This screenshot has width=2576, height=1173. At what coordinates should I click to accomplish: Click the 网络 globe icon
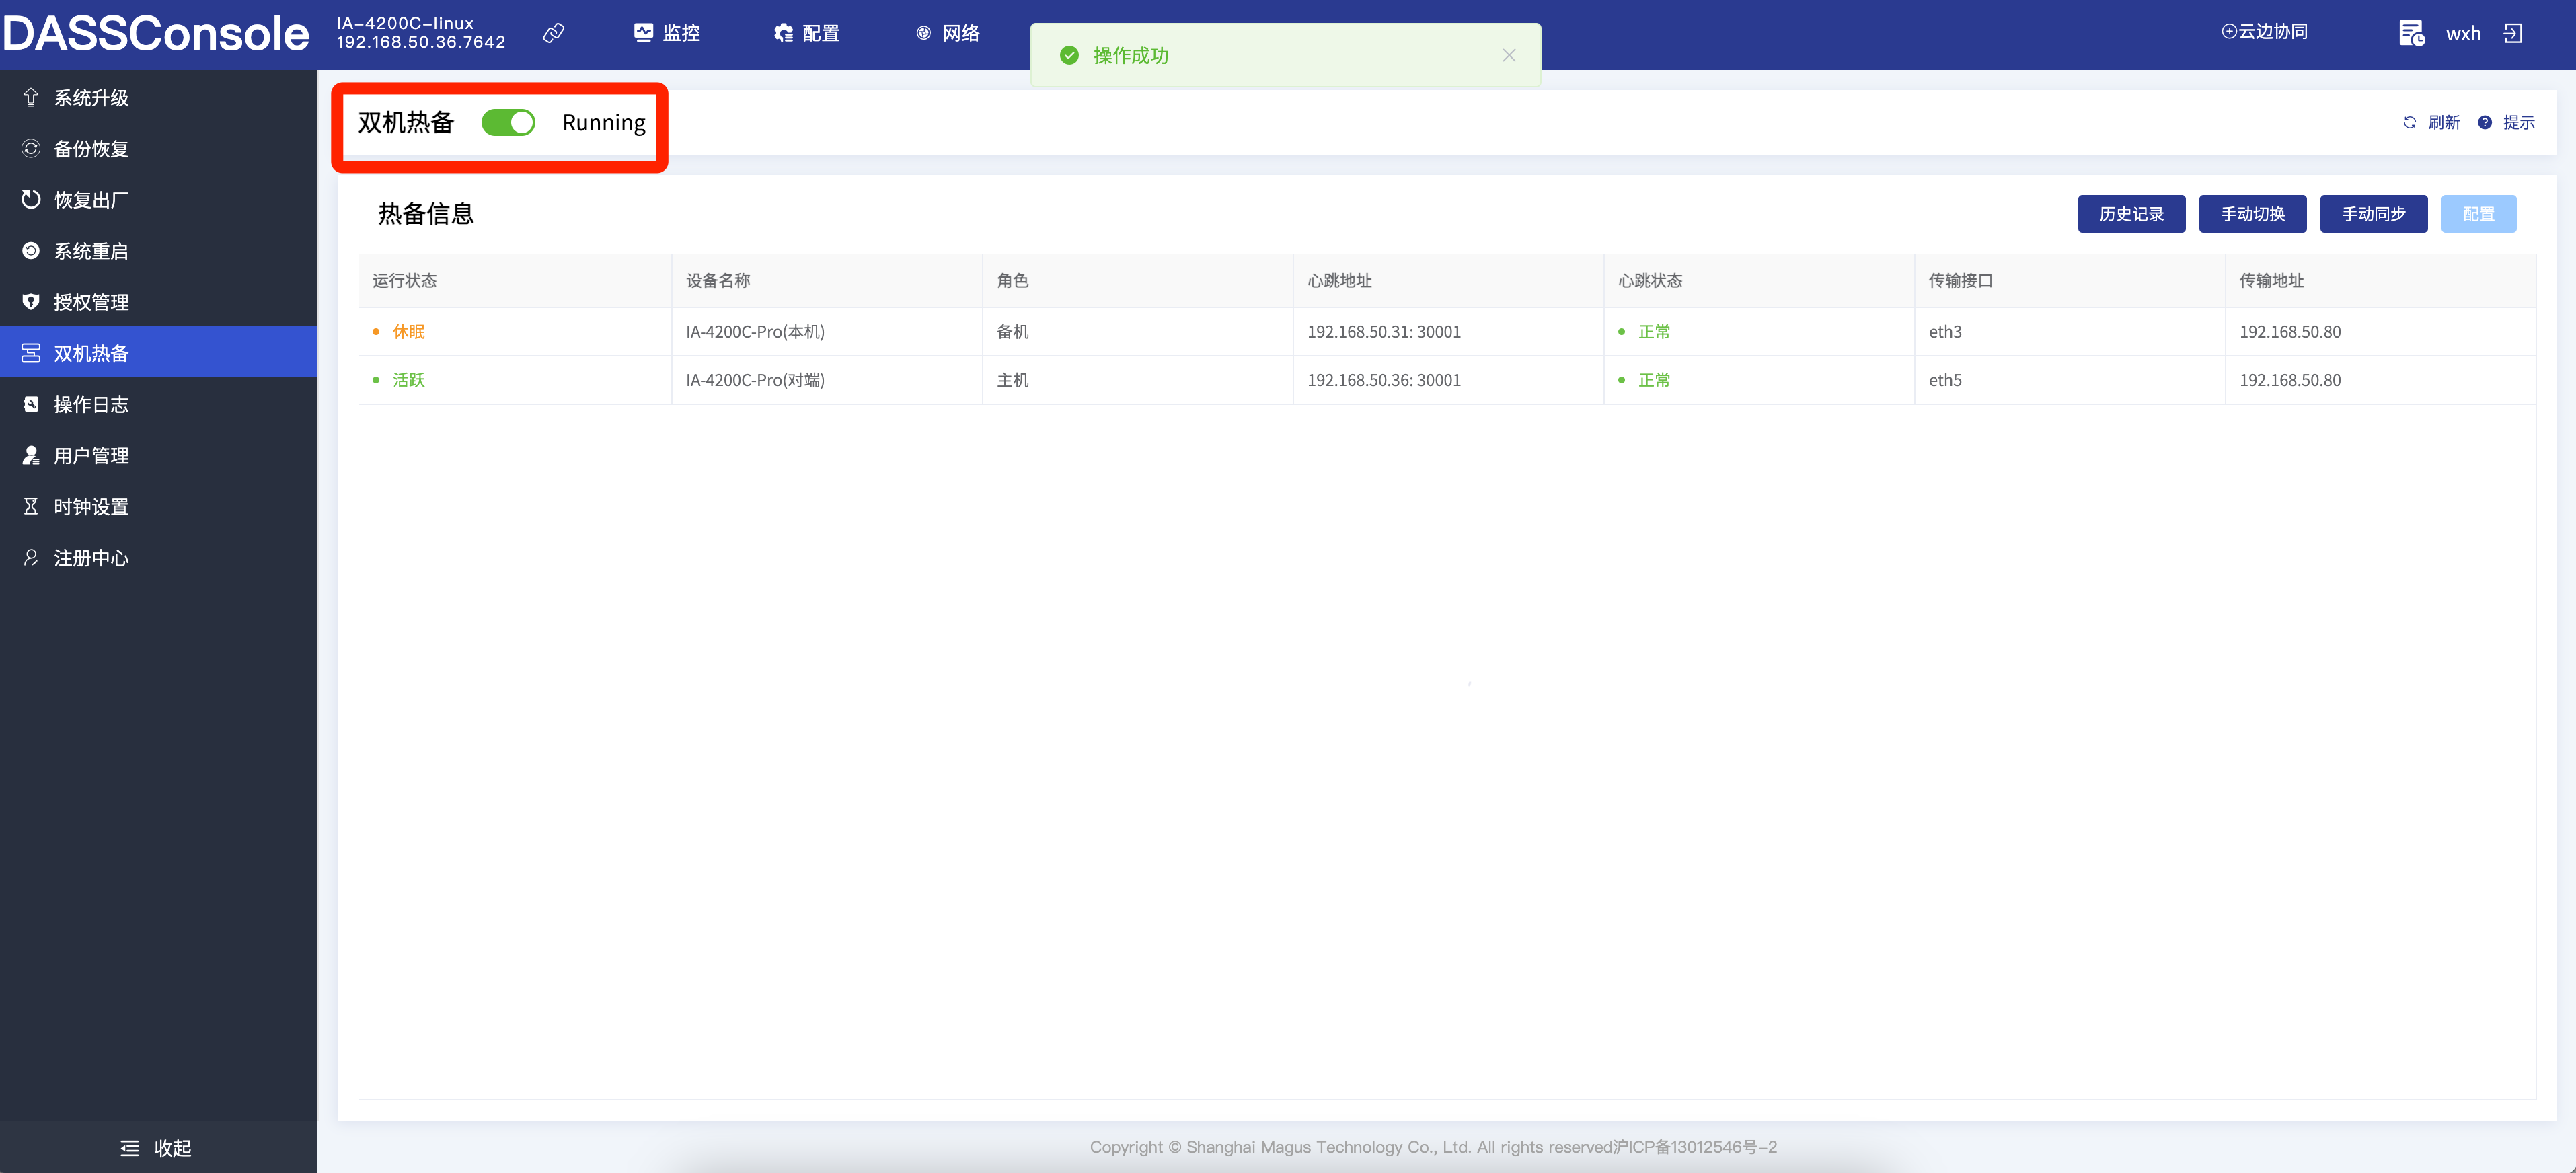coord(924,33)
